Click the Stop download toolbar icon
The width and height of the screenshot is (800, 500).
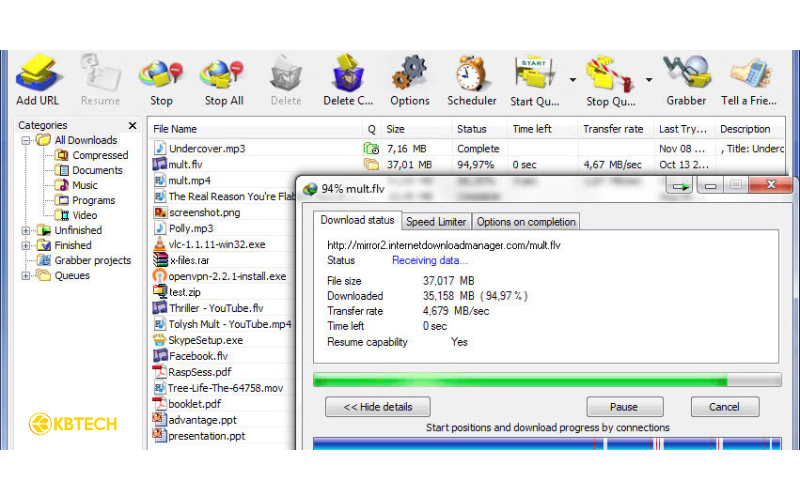click(x=161, y=75)
